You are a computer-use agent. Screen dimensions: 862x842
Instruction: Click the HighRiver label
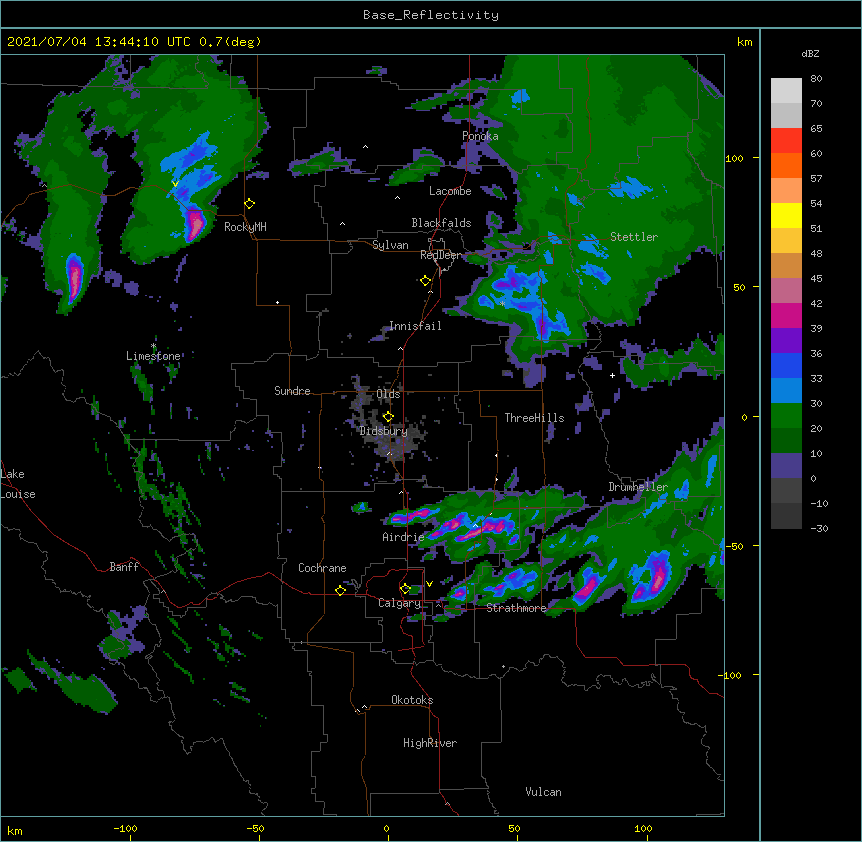(x=430, y=743)
